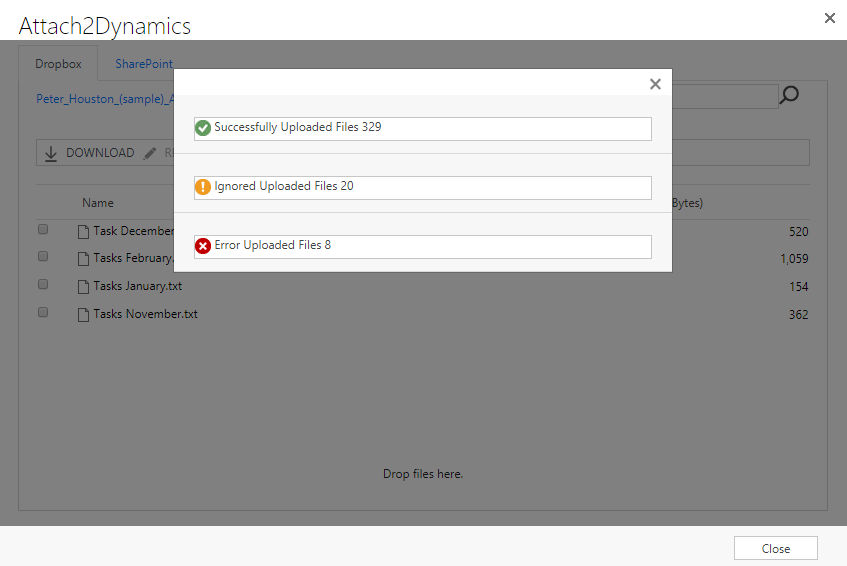Click the 362 size value
847x566 pixels.
[798, 315]
